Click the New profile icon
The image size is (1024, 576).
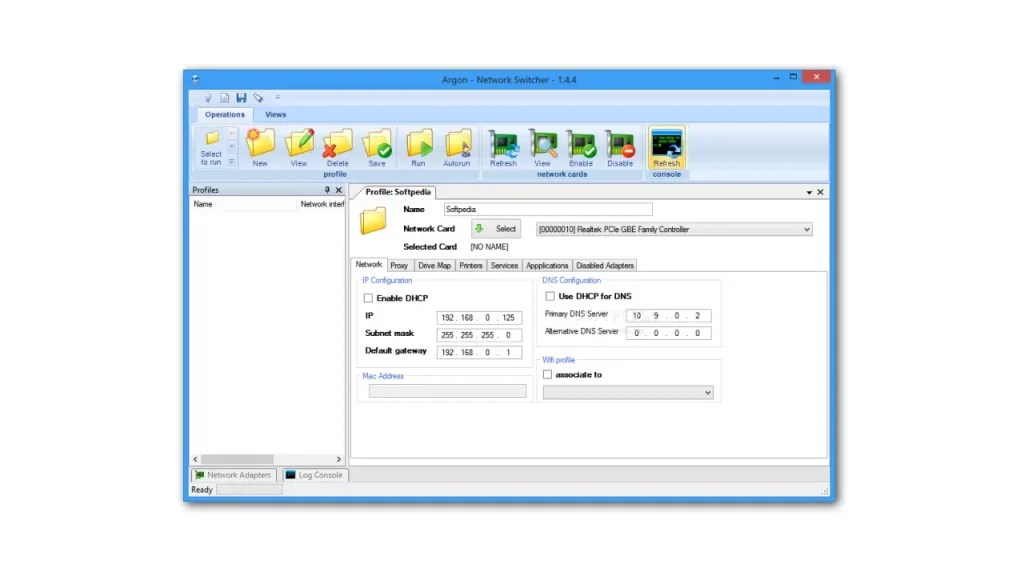click(259, 145)
